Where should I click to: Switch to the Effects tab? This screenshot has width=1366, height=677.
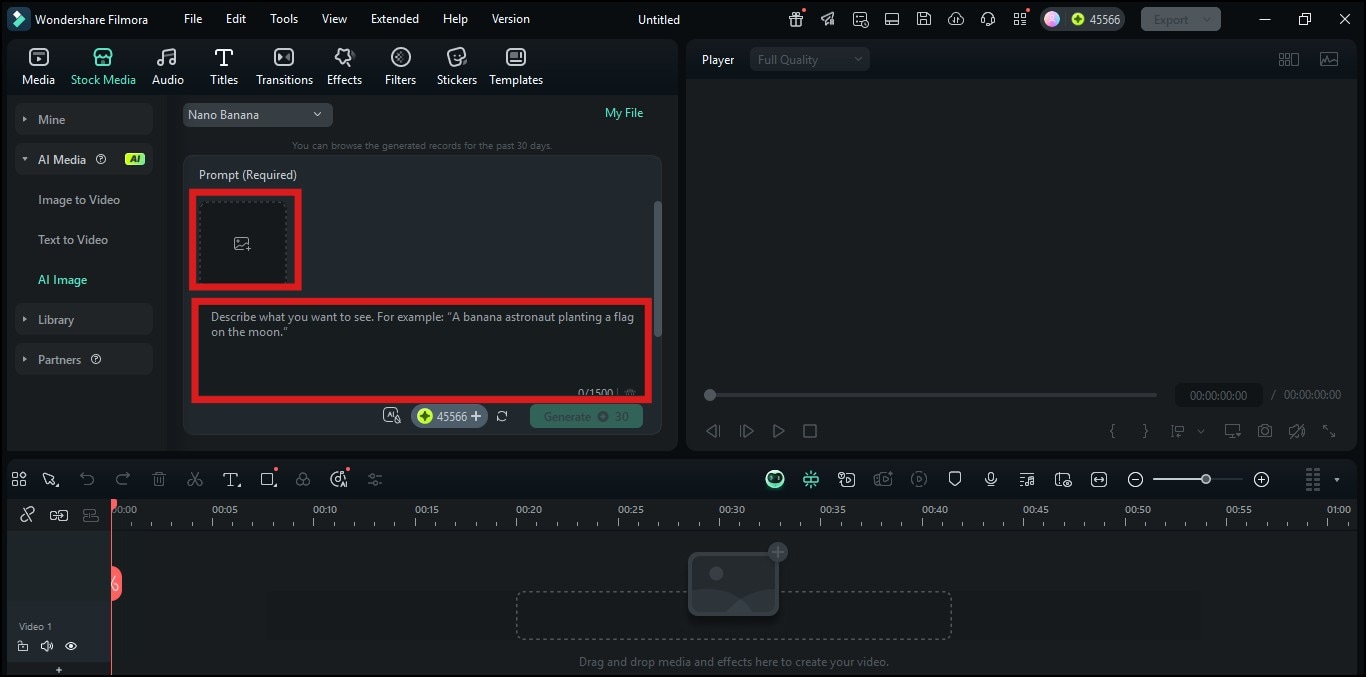(344, 67)
